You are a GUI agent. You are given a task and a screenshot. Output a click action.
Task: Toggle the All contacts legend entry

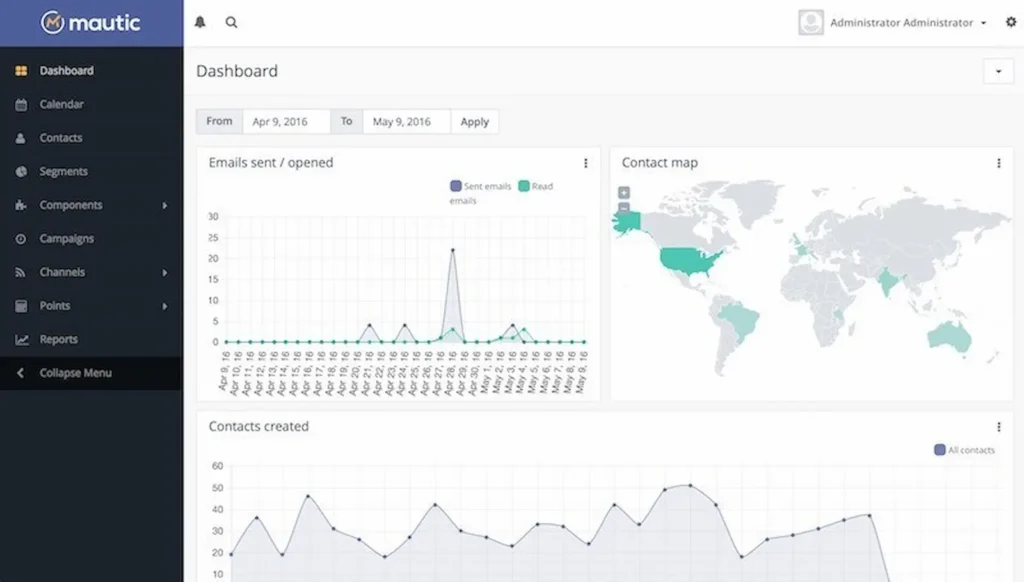pyautogui.click(x=963, y=450)
